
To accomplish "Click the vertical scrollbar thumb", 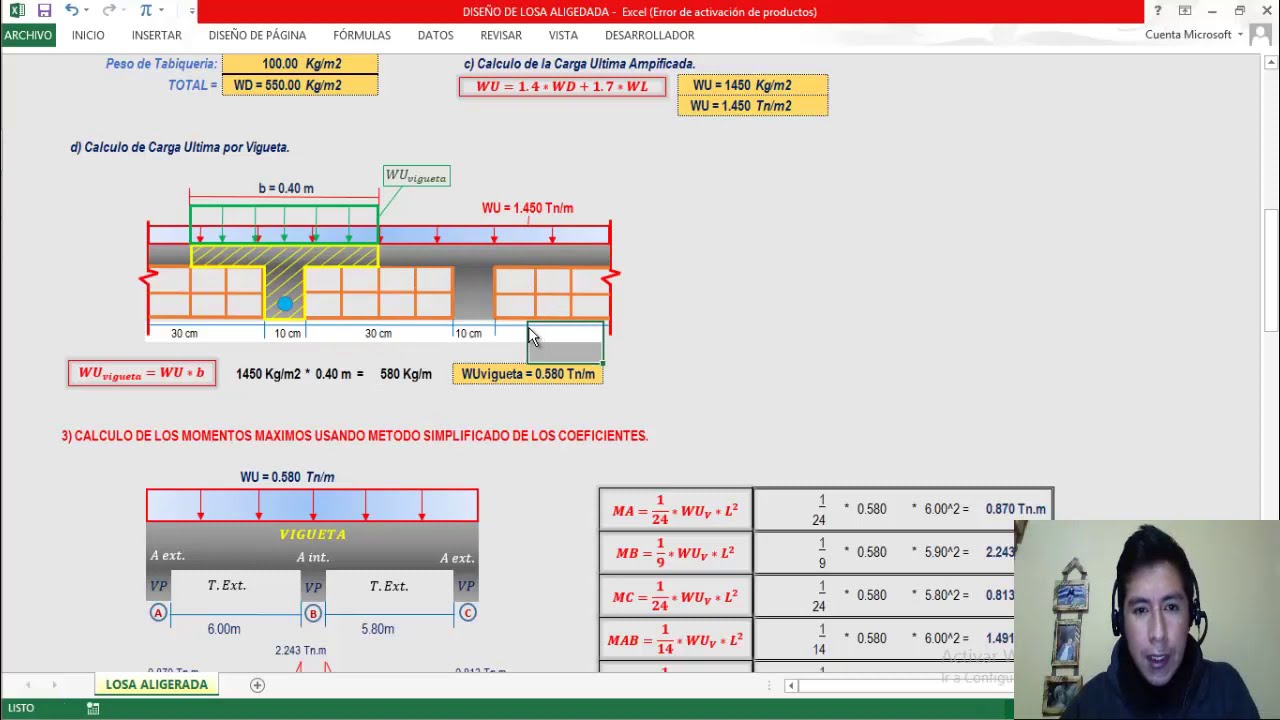I will coord(1271,268).
